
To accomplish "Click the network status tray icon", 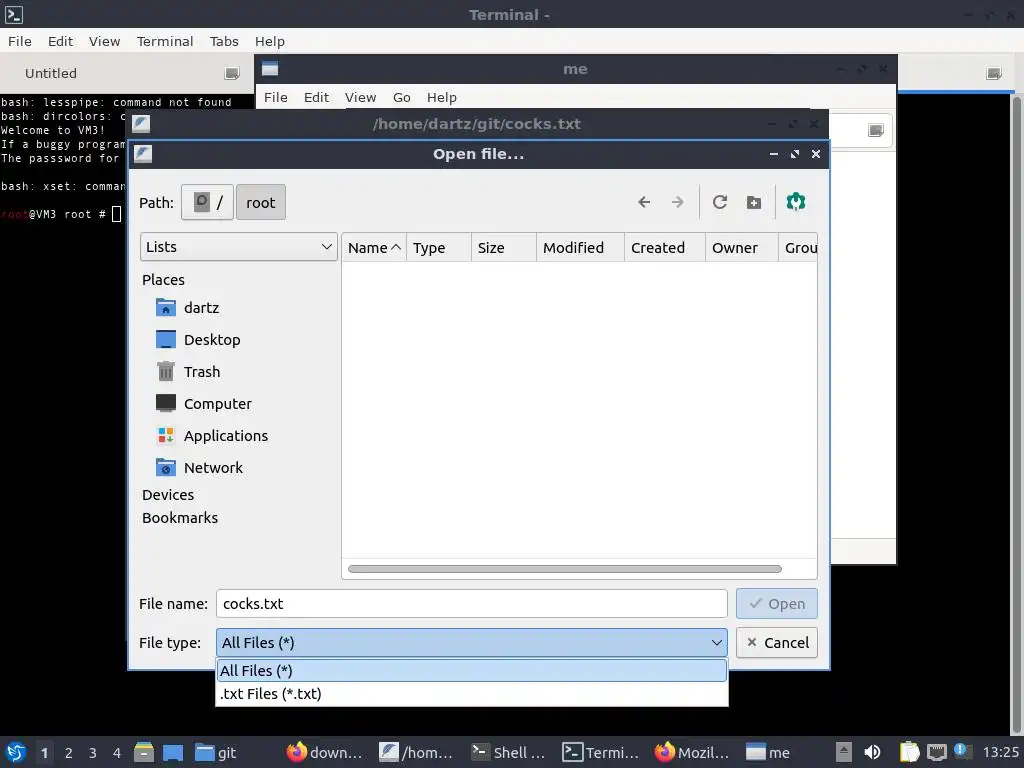I will 936,752.
